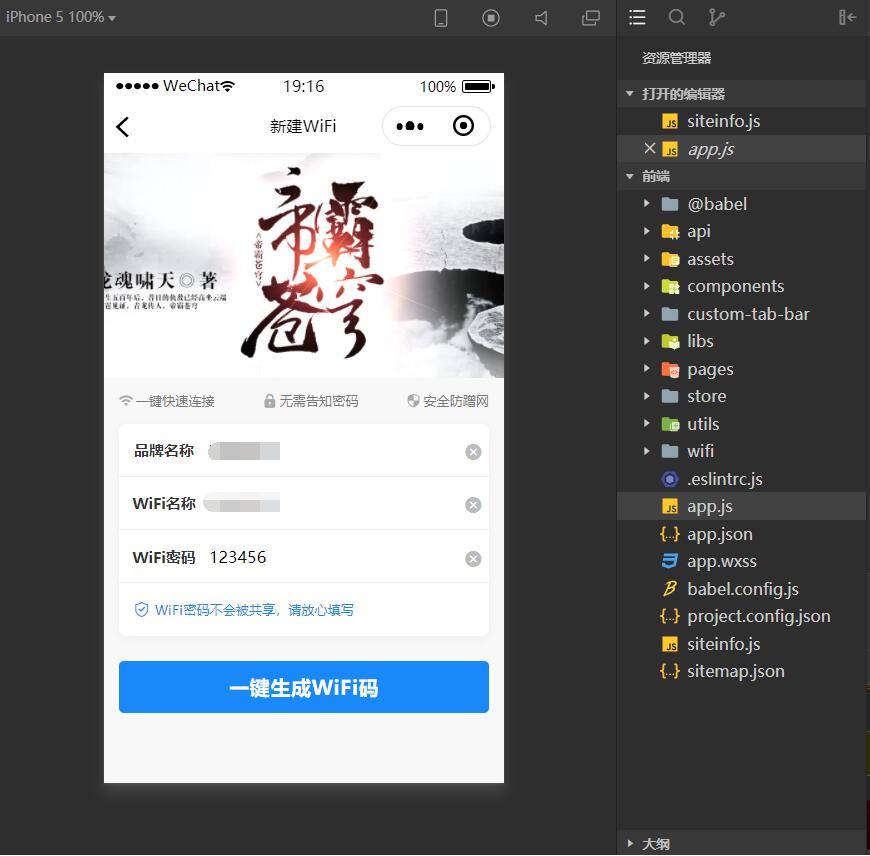Viewport: 870px width, 856px height.
Task: Click the multi-window icon in toolbar
Action: 590,17
